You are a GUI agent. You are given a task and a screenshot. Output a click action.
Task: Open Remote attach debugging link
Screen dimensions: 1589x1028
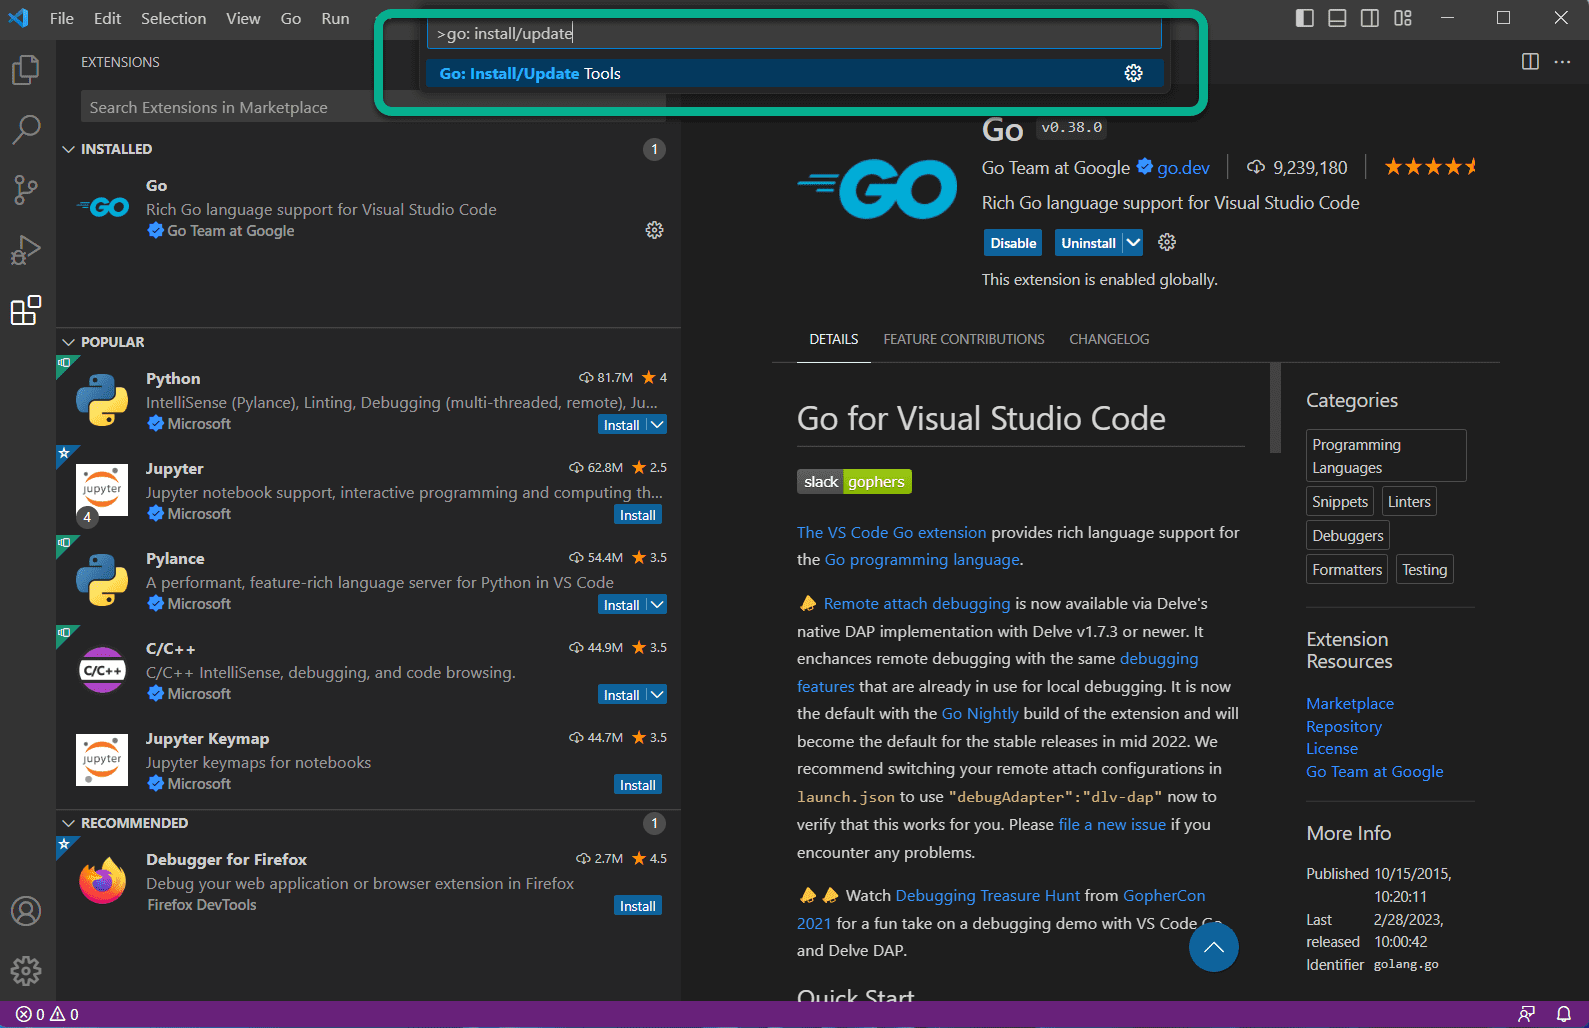[x=917, y=604]
